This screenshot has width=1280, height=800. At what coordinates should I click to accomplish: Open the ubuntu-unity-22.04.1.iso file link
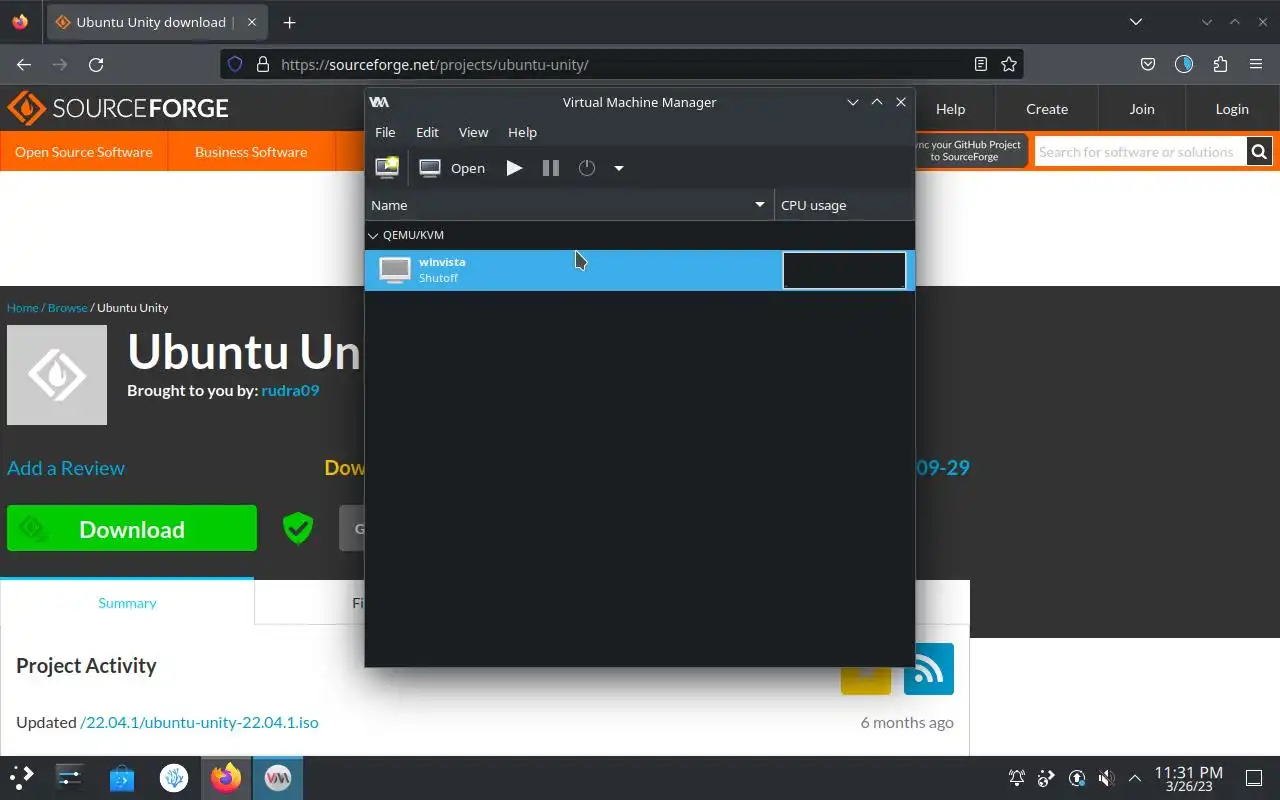(199, 722)
